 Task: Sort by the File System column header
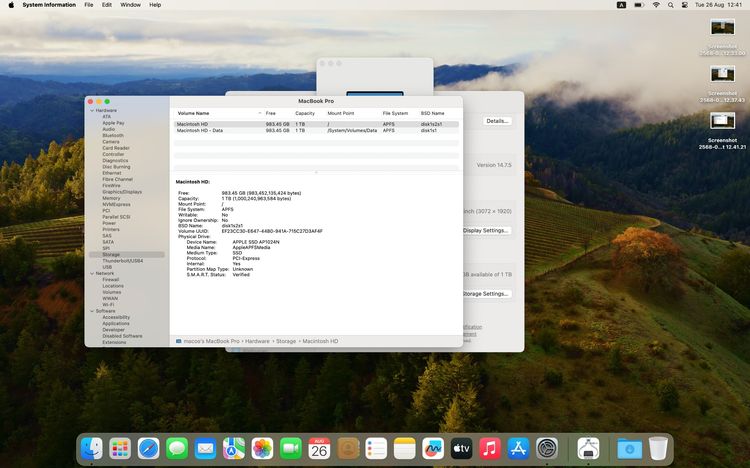395,113
